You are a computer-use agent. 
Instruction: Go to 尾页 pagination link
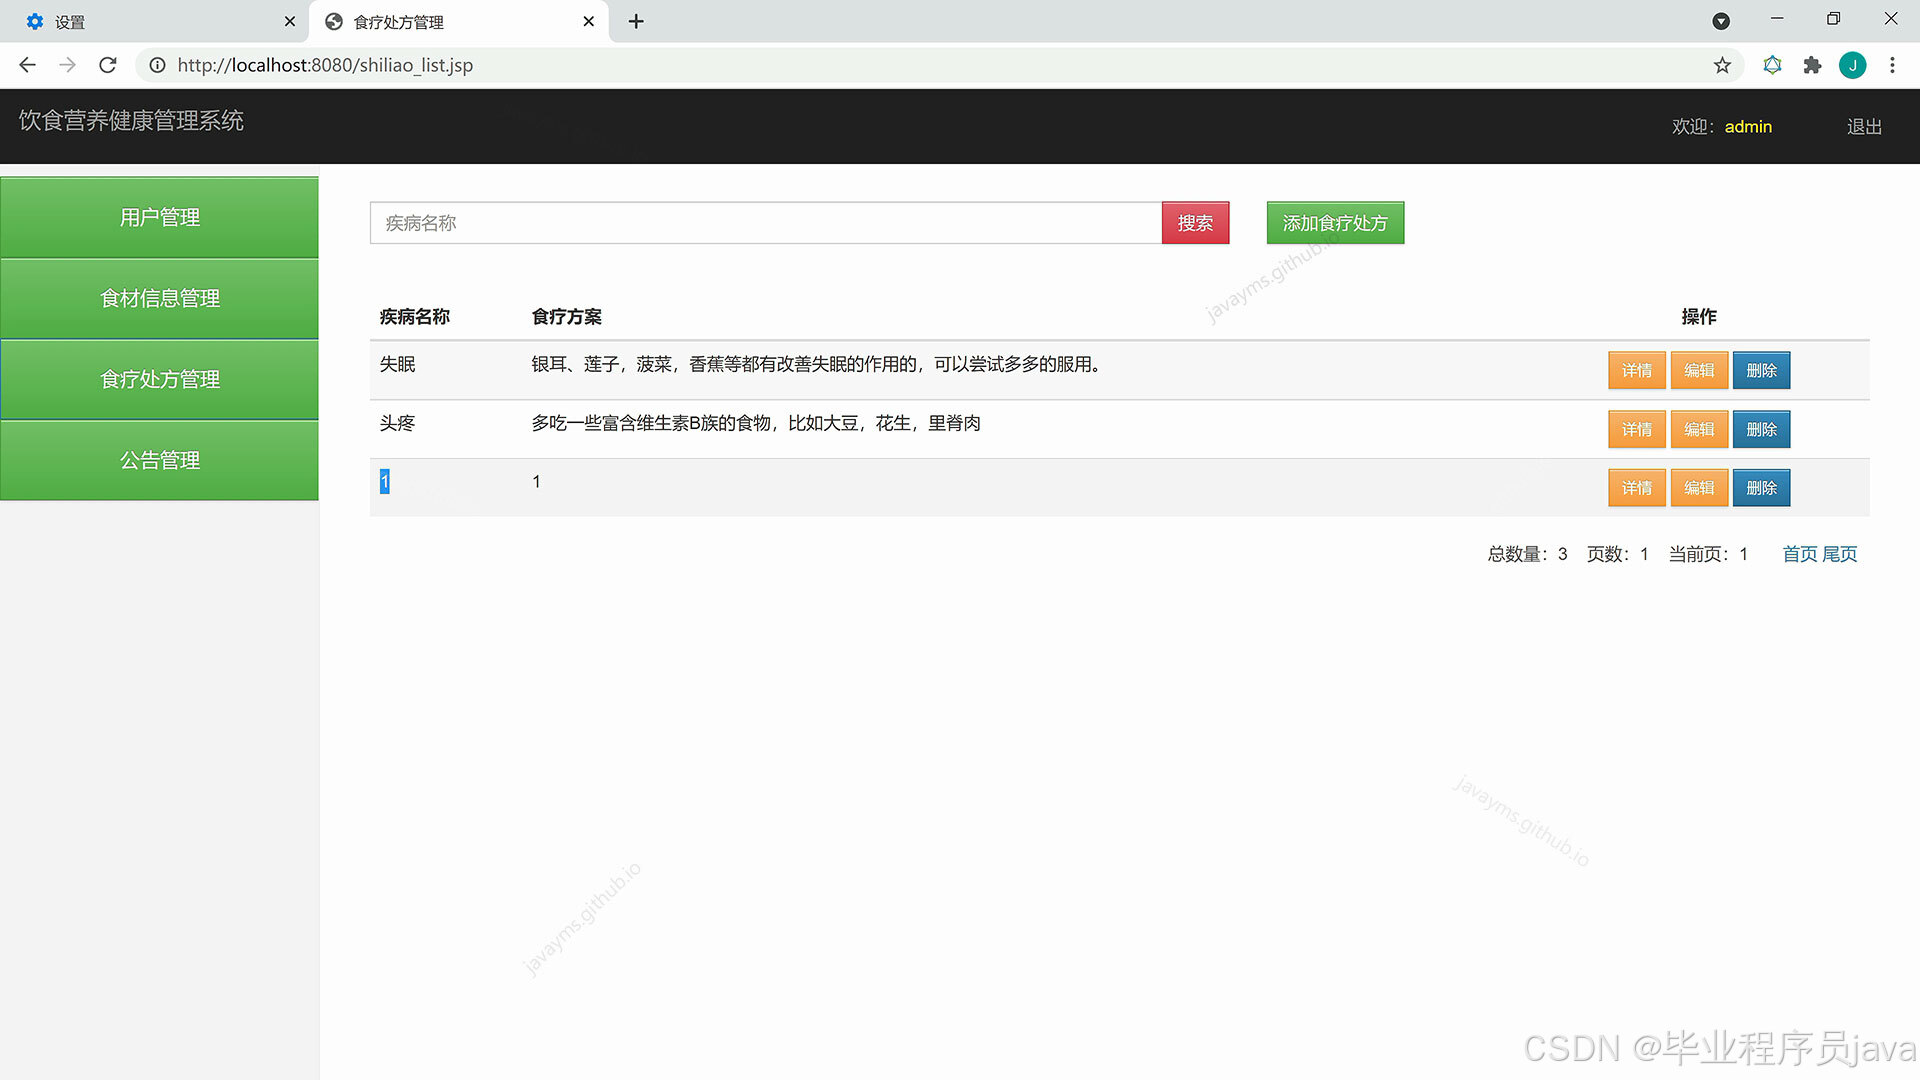tap(1840, 554)
